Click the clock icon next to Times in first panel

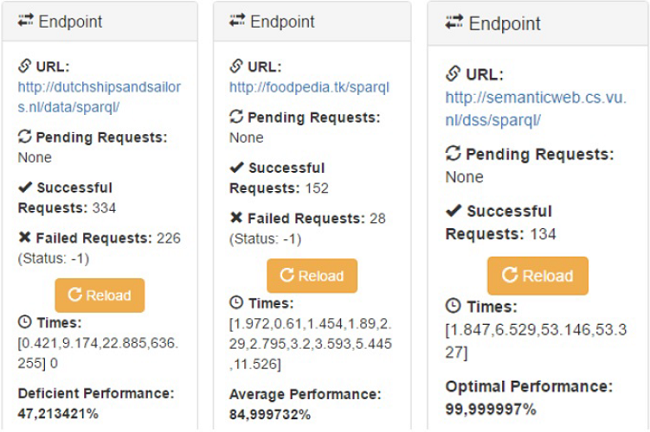click(25, 323)
